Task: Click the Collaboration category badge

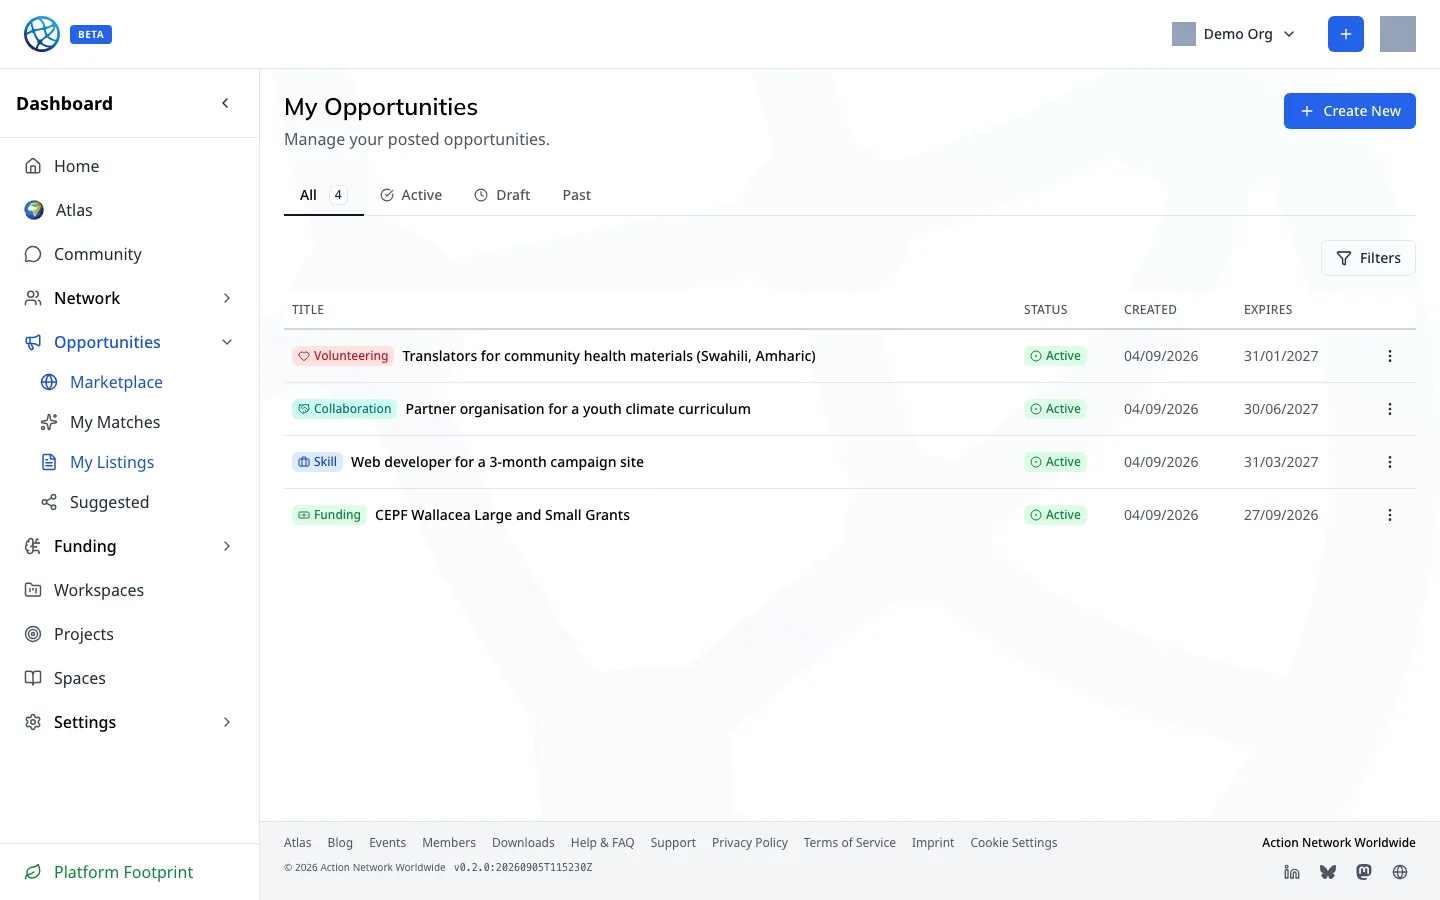Action: coord(344,409)
